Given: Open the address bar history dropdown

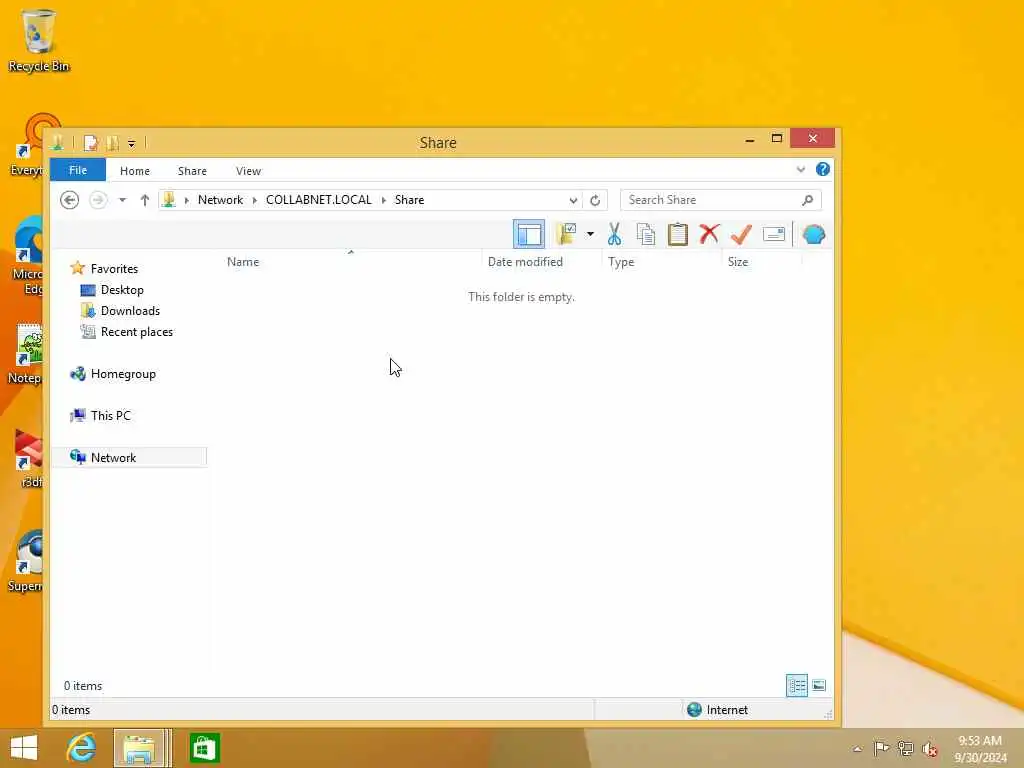Looking at the screenshot, I should (573, 200).
